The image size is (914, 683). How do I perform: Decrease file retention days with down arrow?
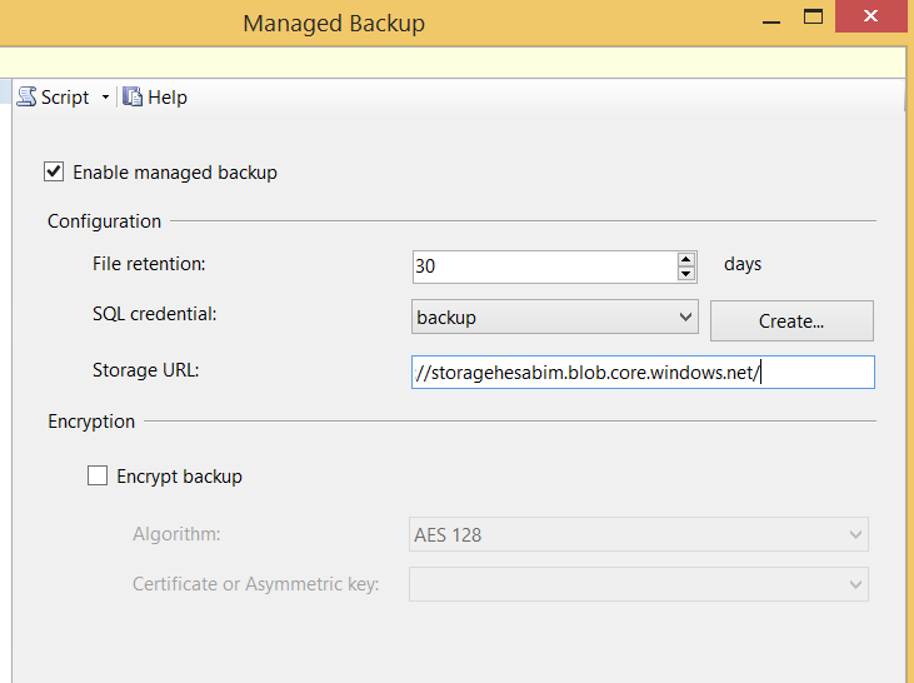point(686,274)
